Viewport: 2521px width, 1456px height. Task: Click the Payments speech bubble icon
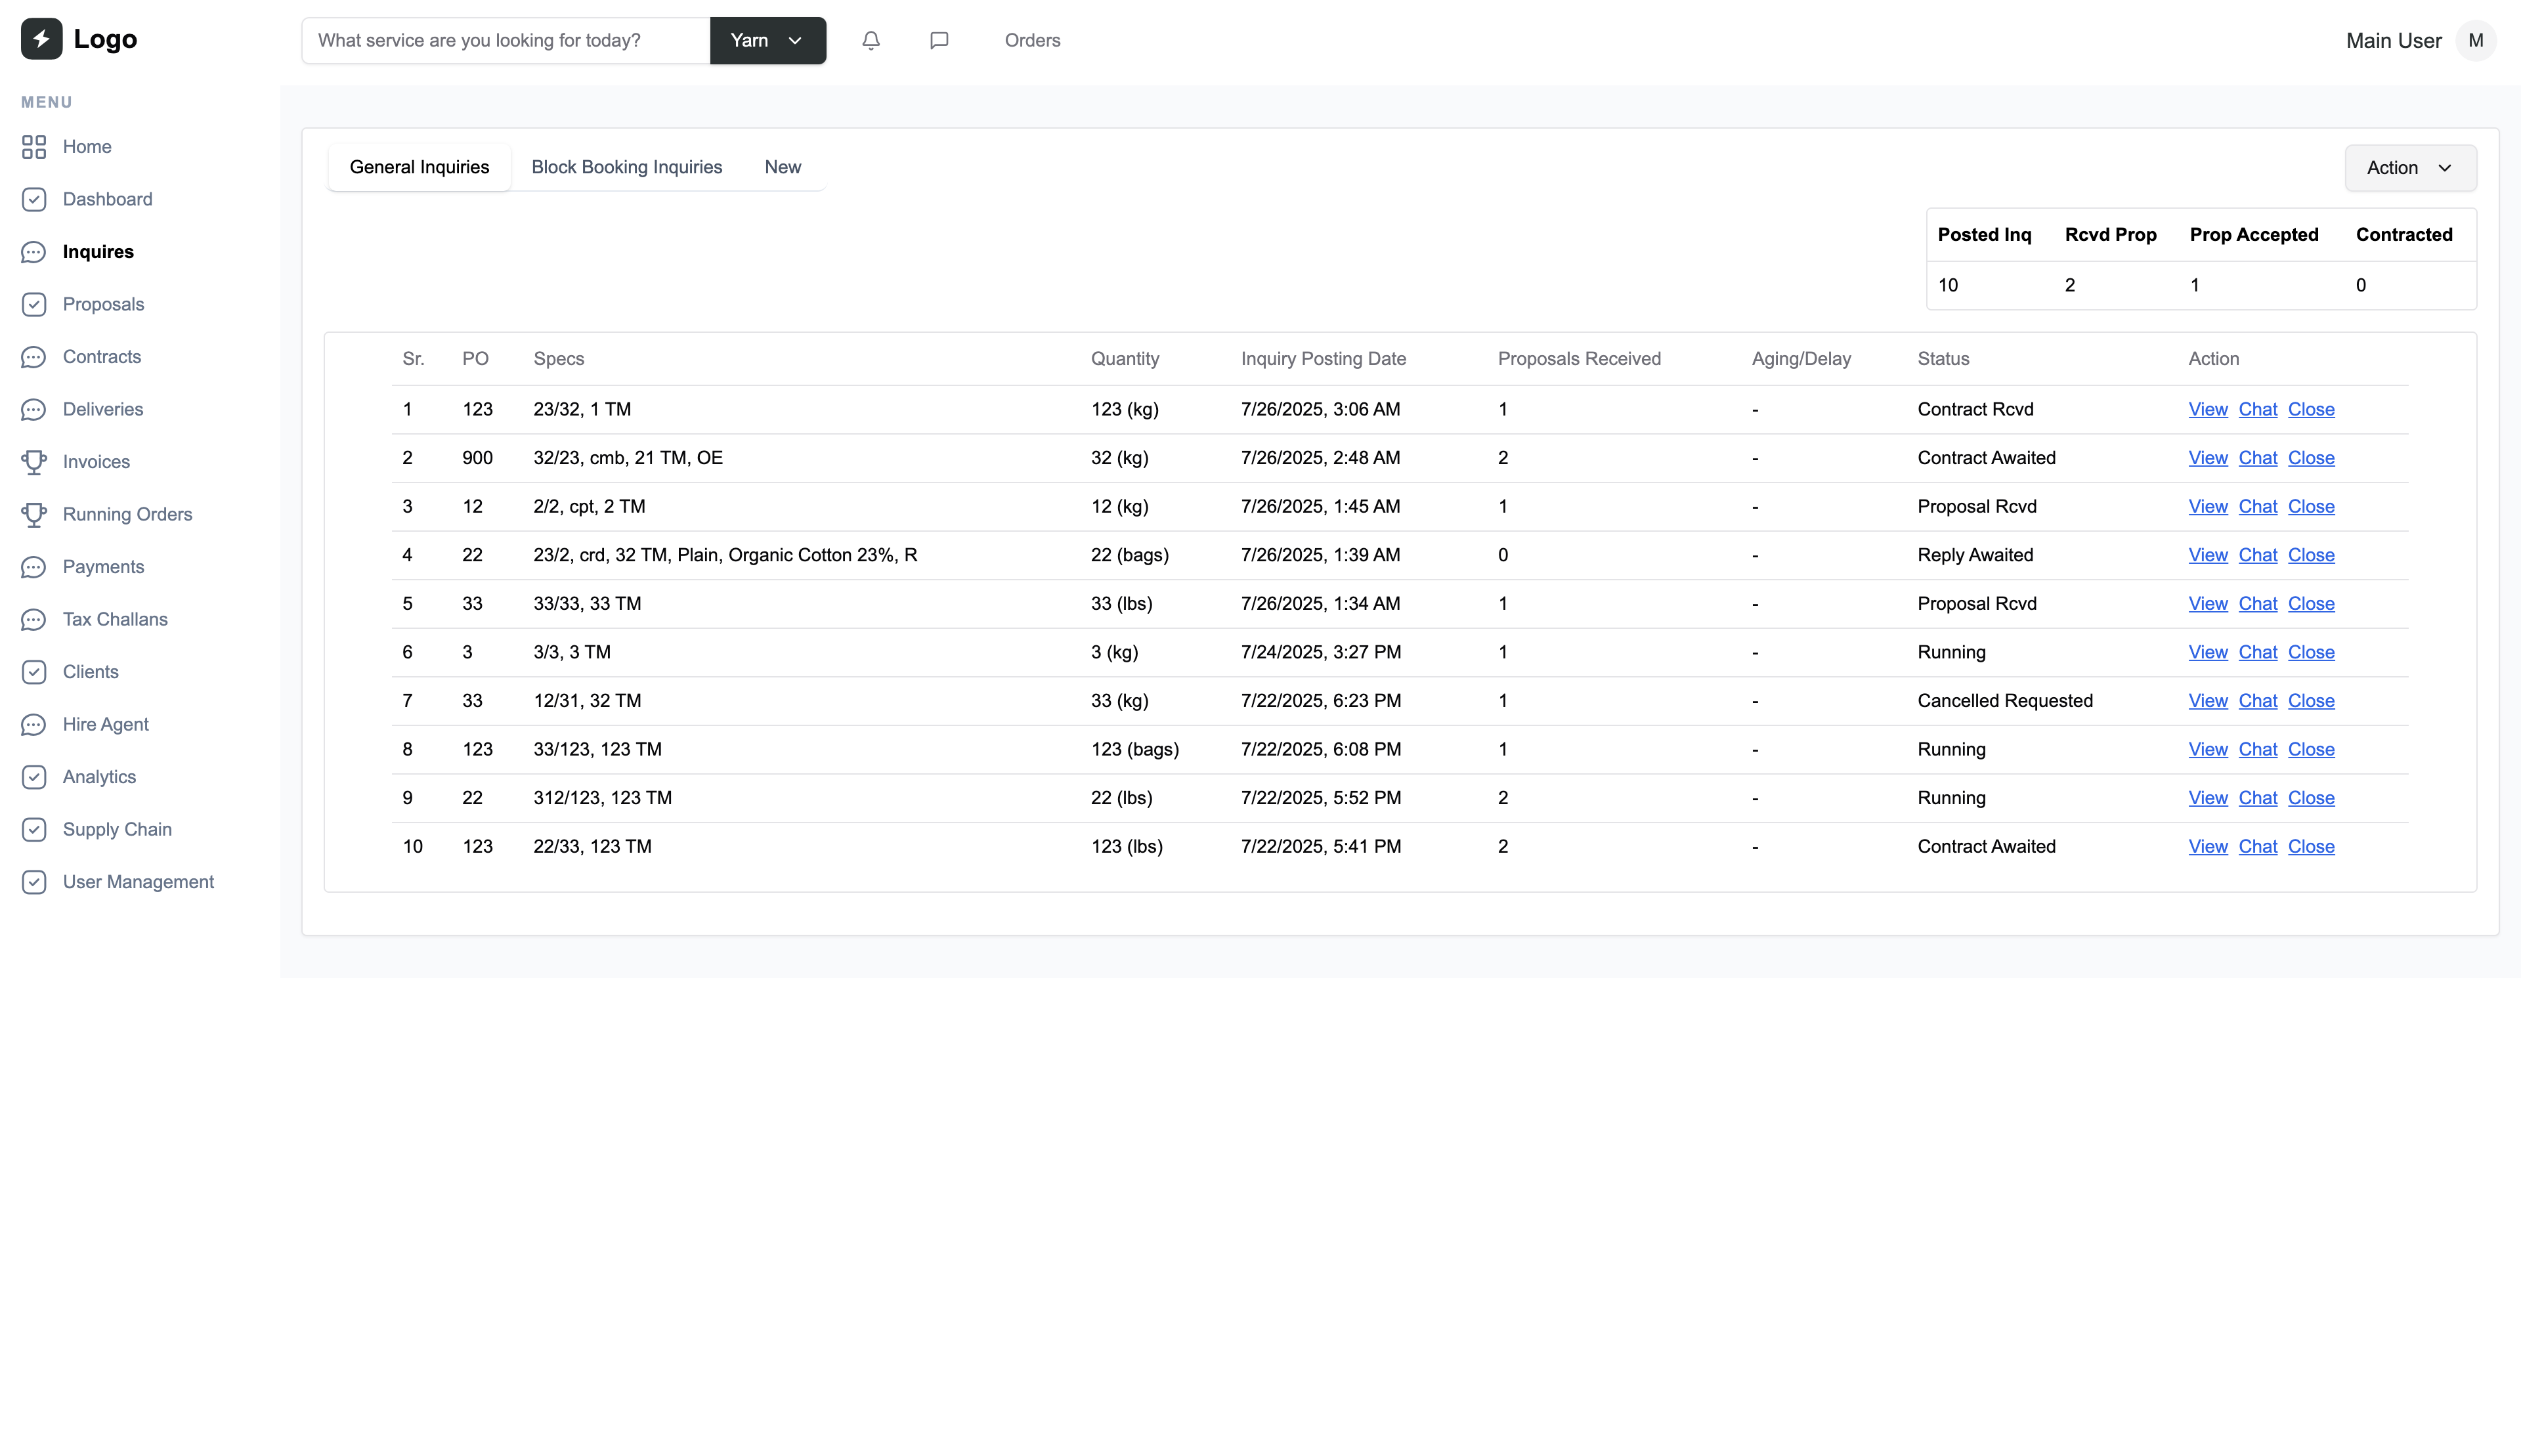point(34,567)
